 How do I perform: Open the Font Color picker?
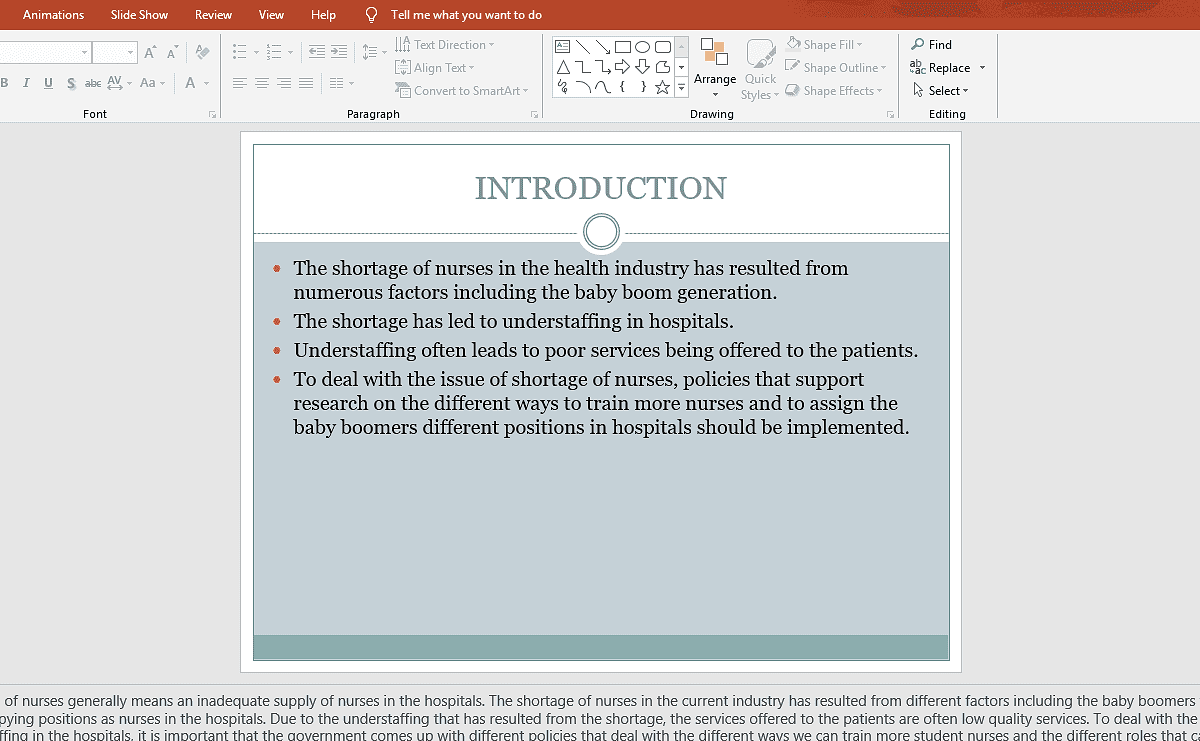(x=196, y=83)
